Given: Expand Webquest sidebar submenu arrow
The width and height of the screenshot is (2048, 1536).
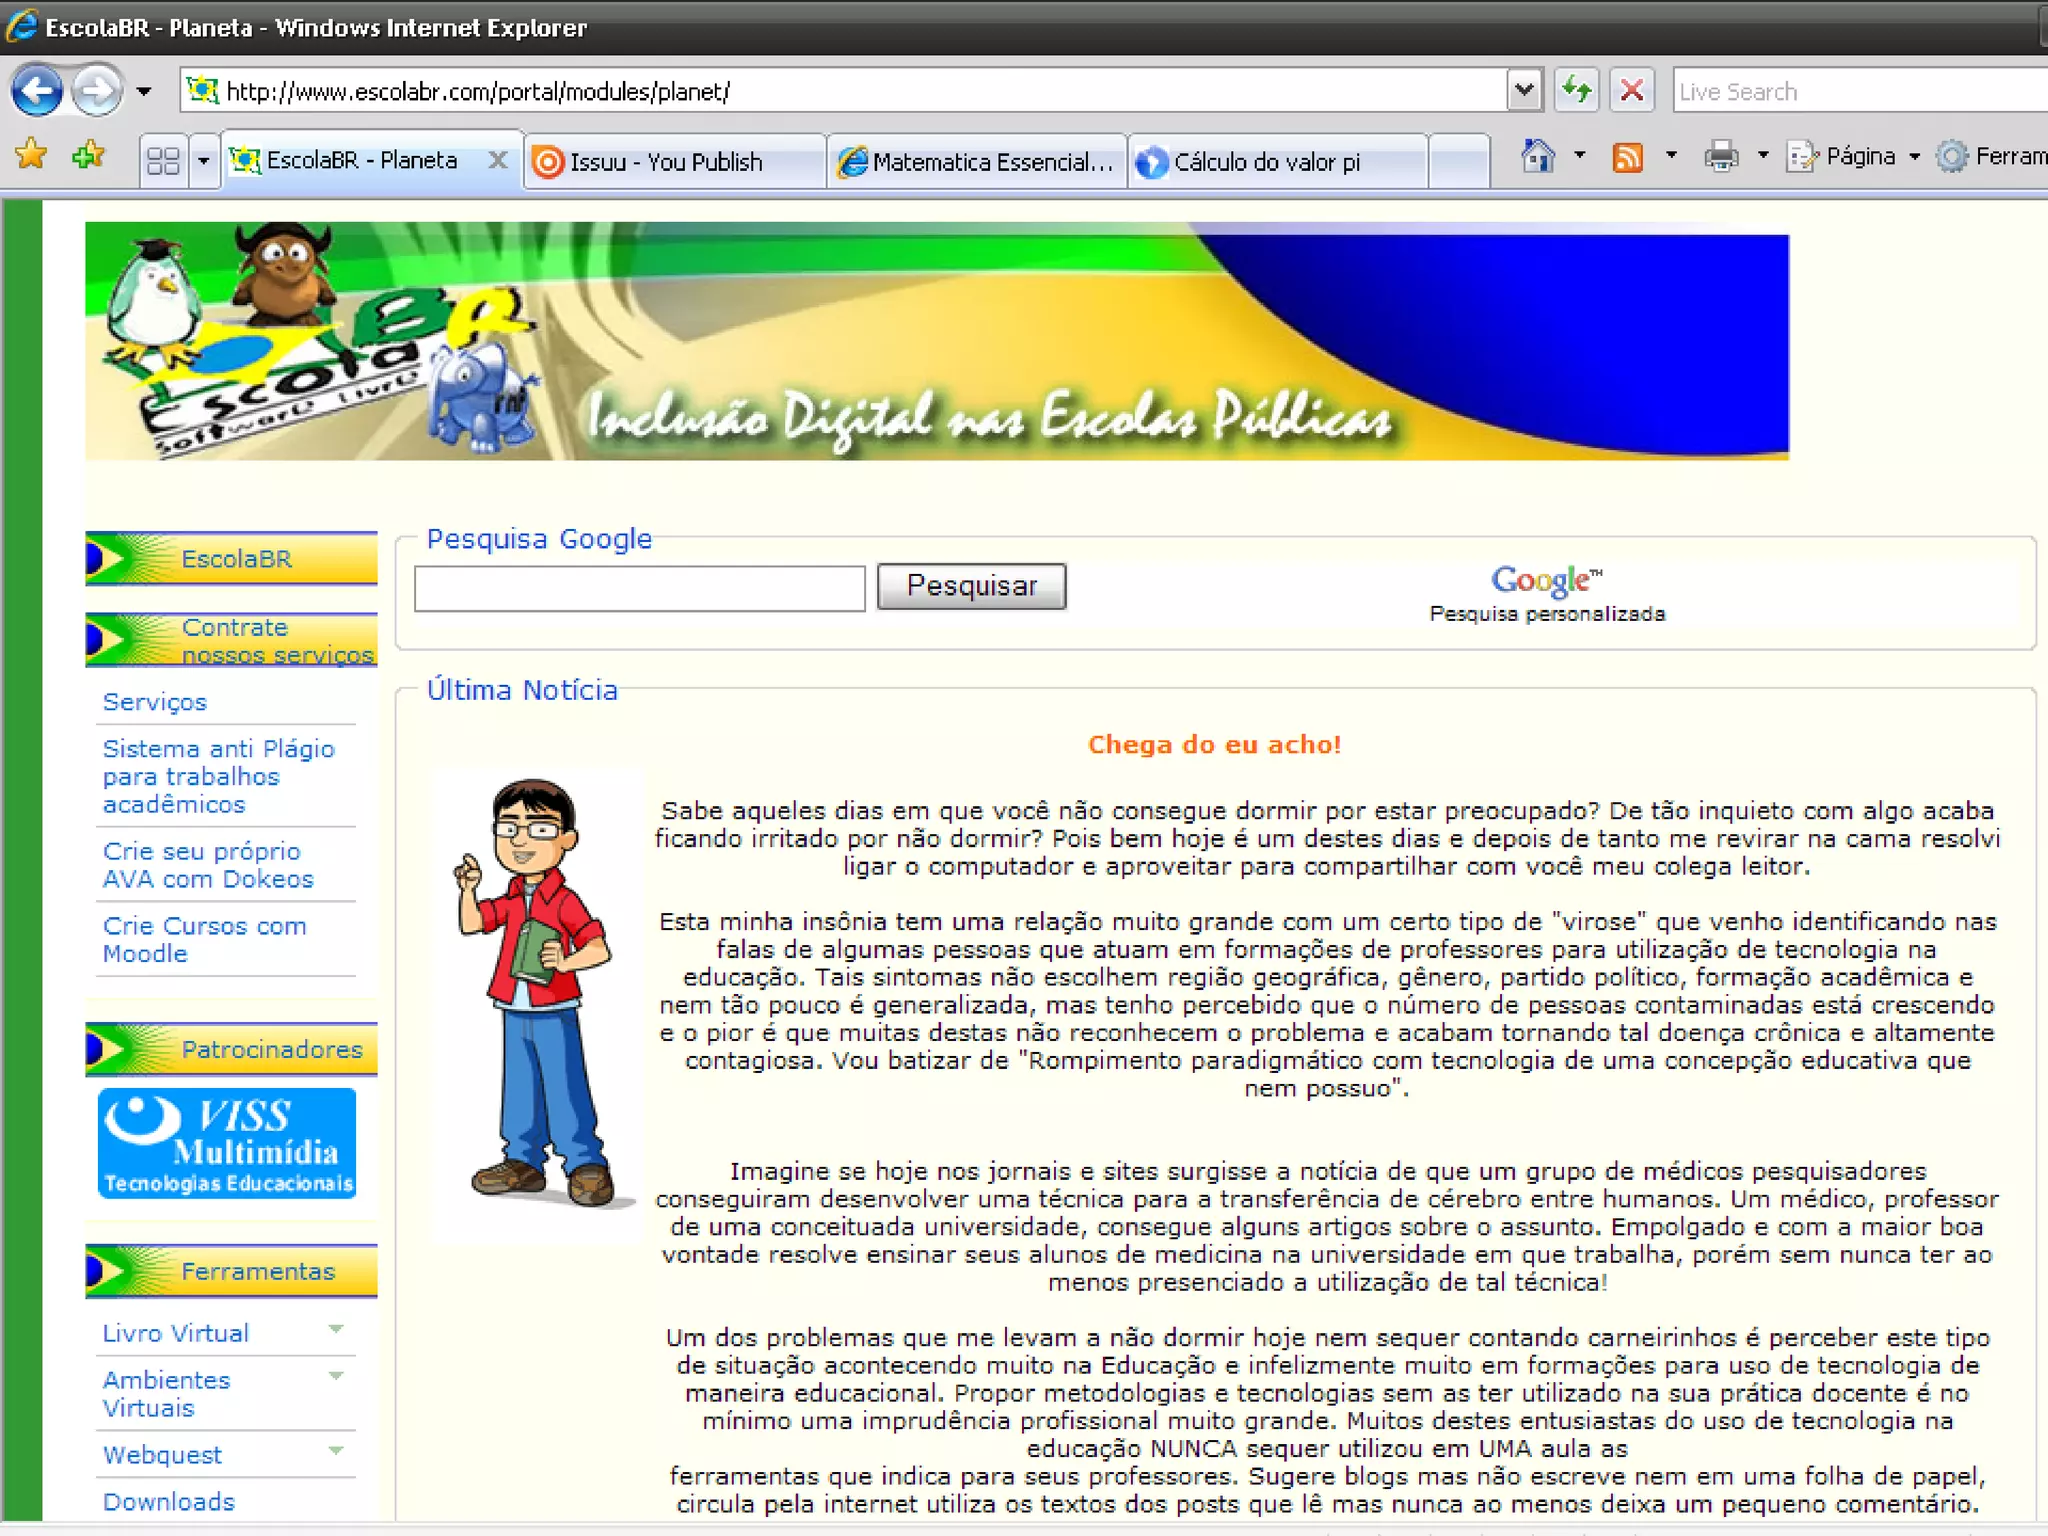Looking at the screenshot, I should tap(336, 1450).
